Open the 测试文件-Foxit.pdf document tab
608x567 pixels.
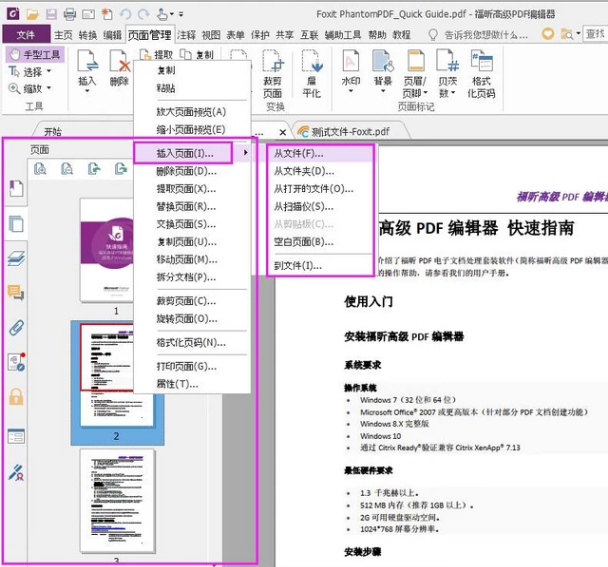tap(350, 132)
